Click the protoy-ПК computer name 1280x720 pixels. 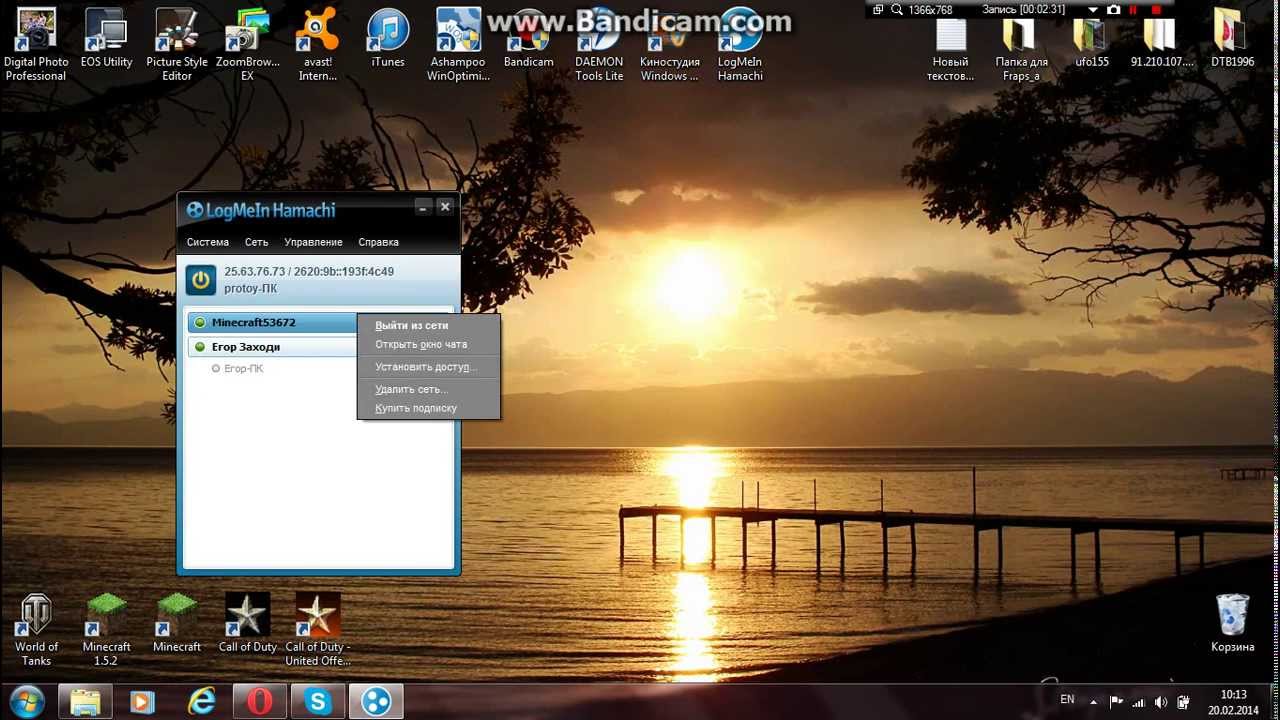coord(250,288)
